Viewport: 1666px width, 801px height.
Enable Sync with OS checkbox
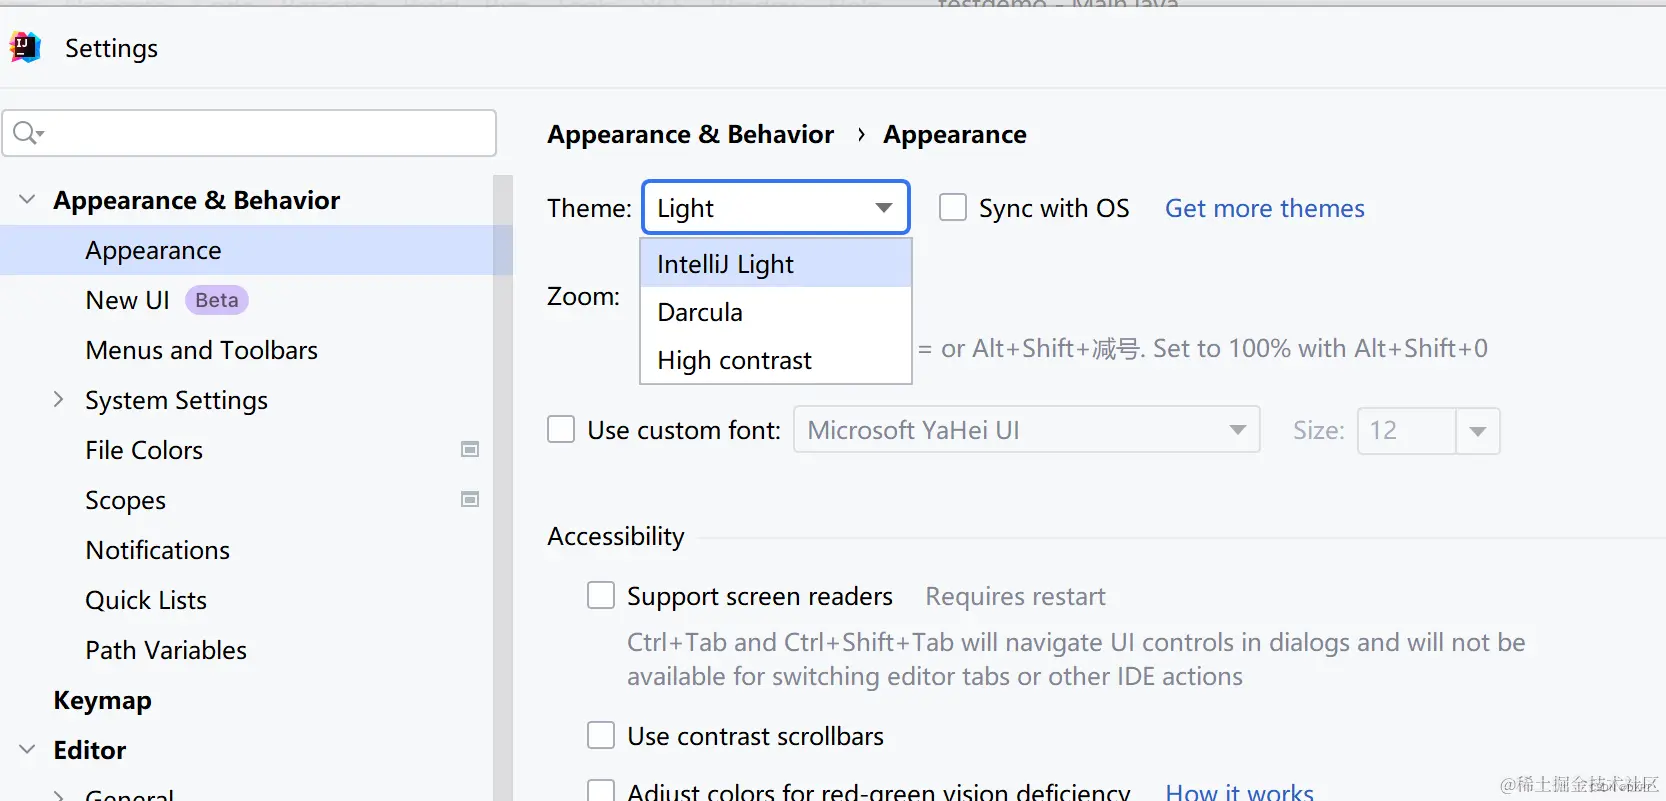click(953, 208)
